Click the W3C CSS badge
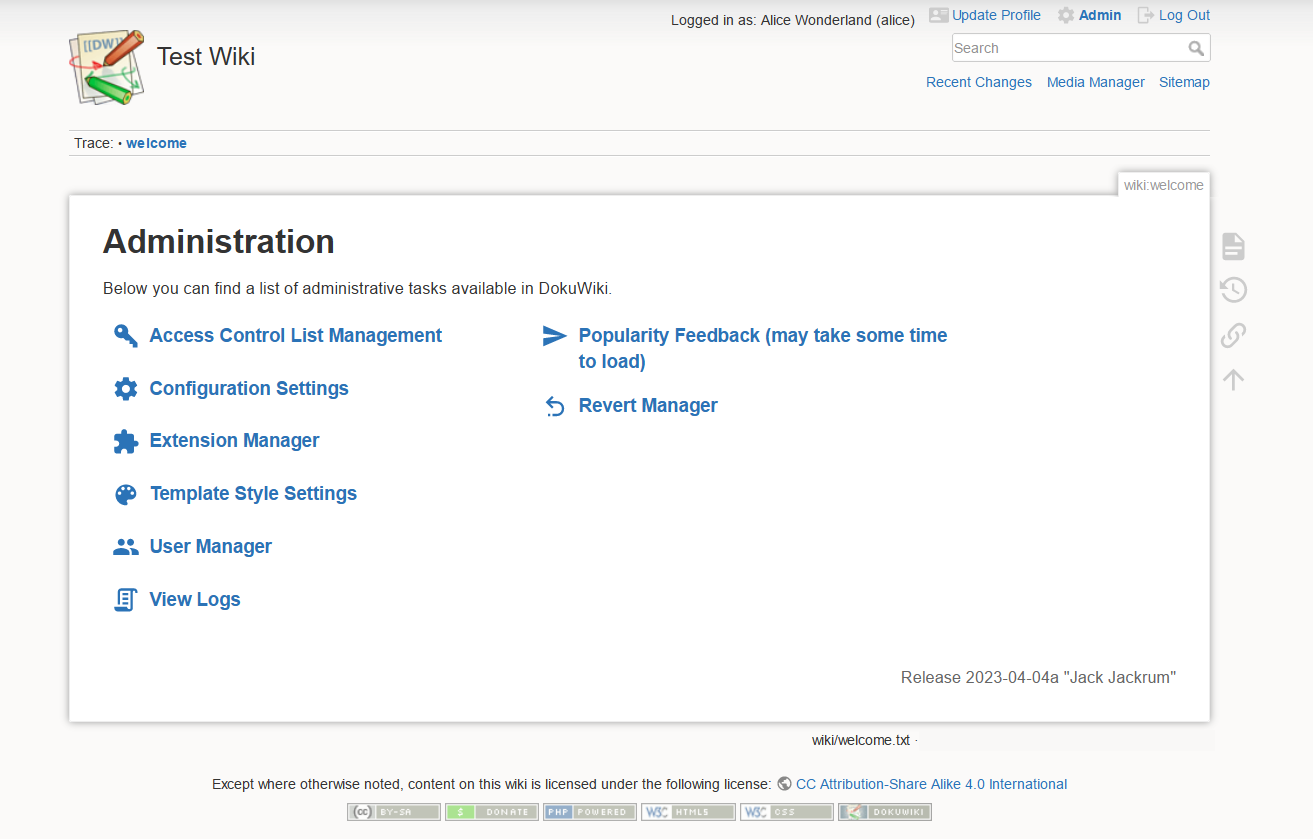The image size is (1313, 839). click(x=787, y=812)
